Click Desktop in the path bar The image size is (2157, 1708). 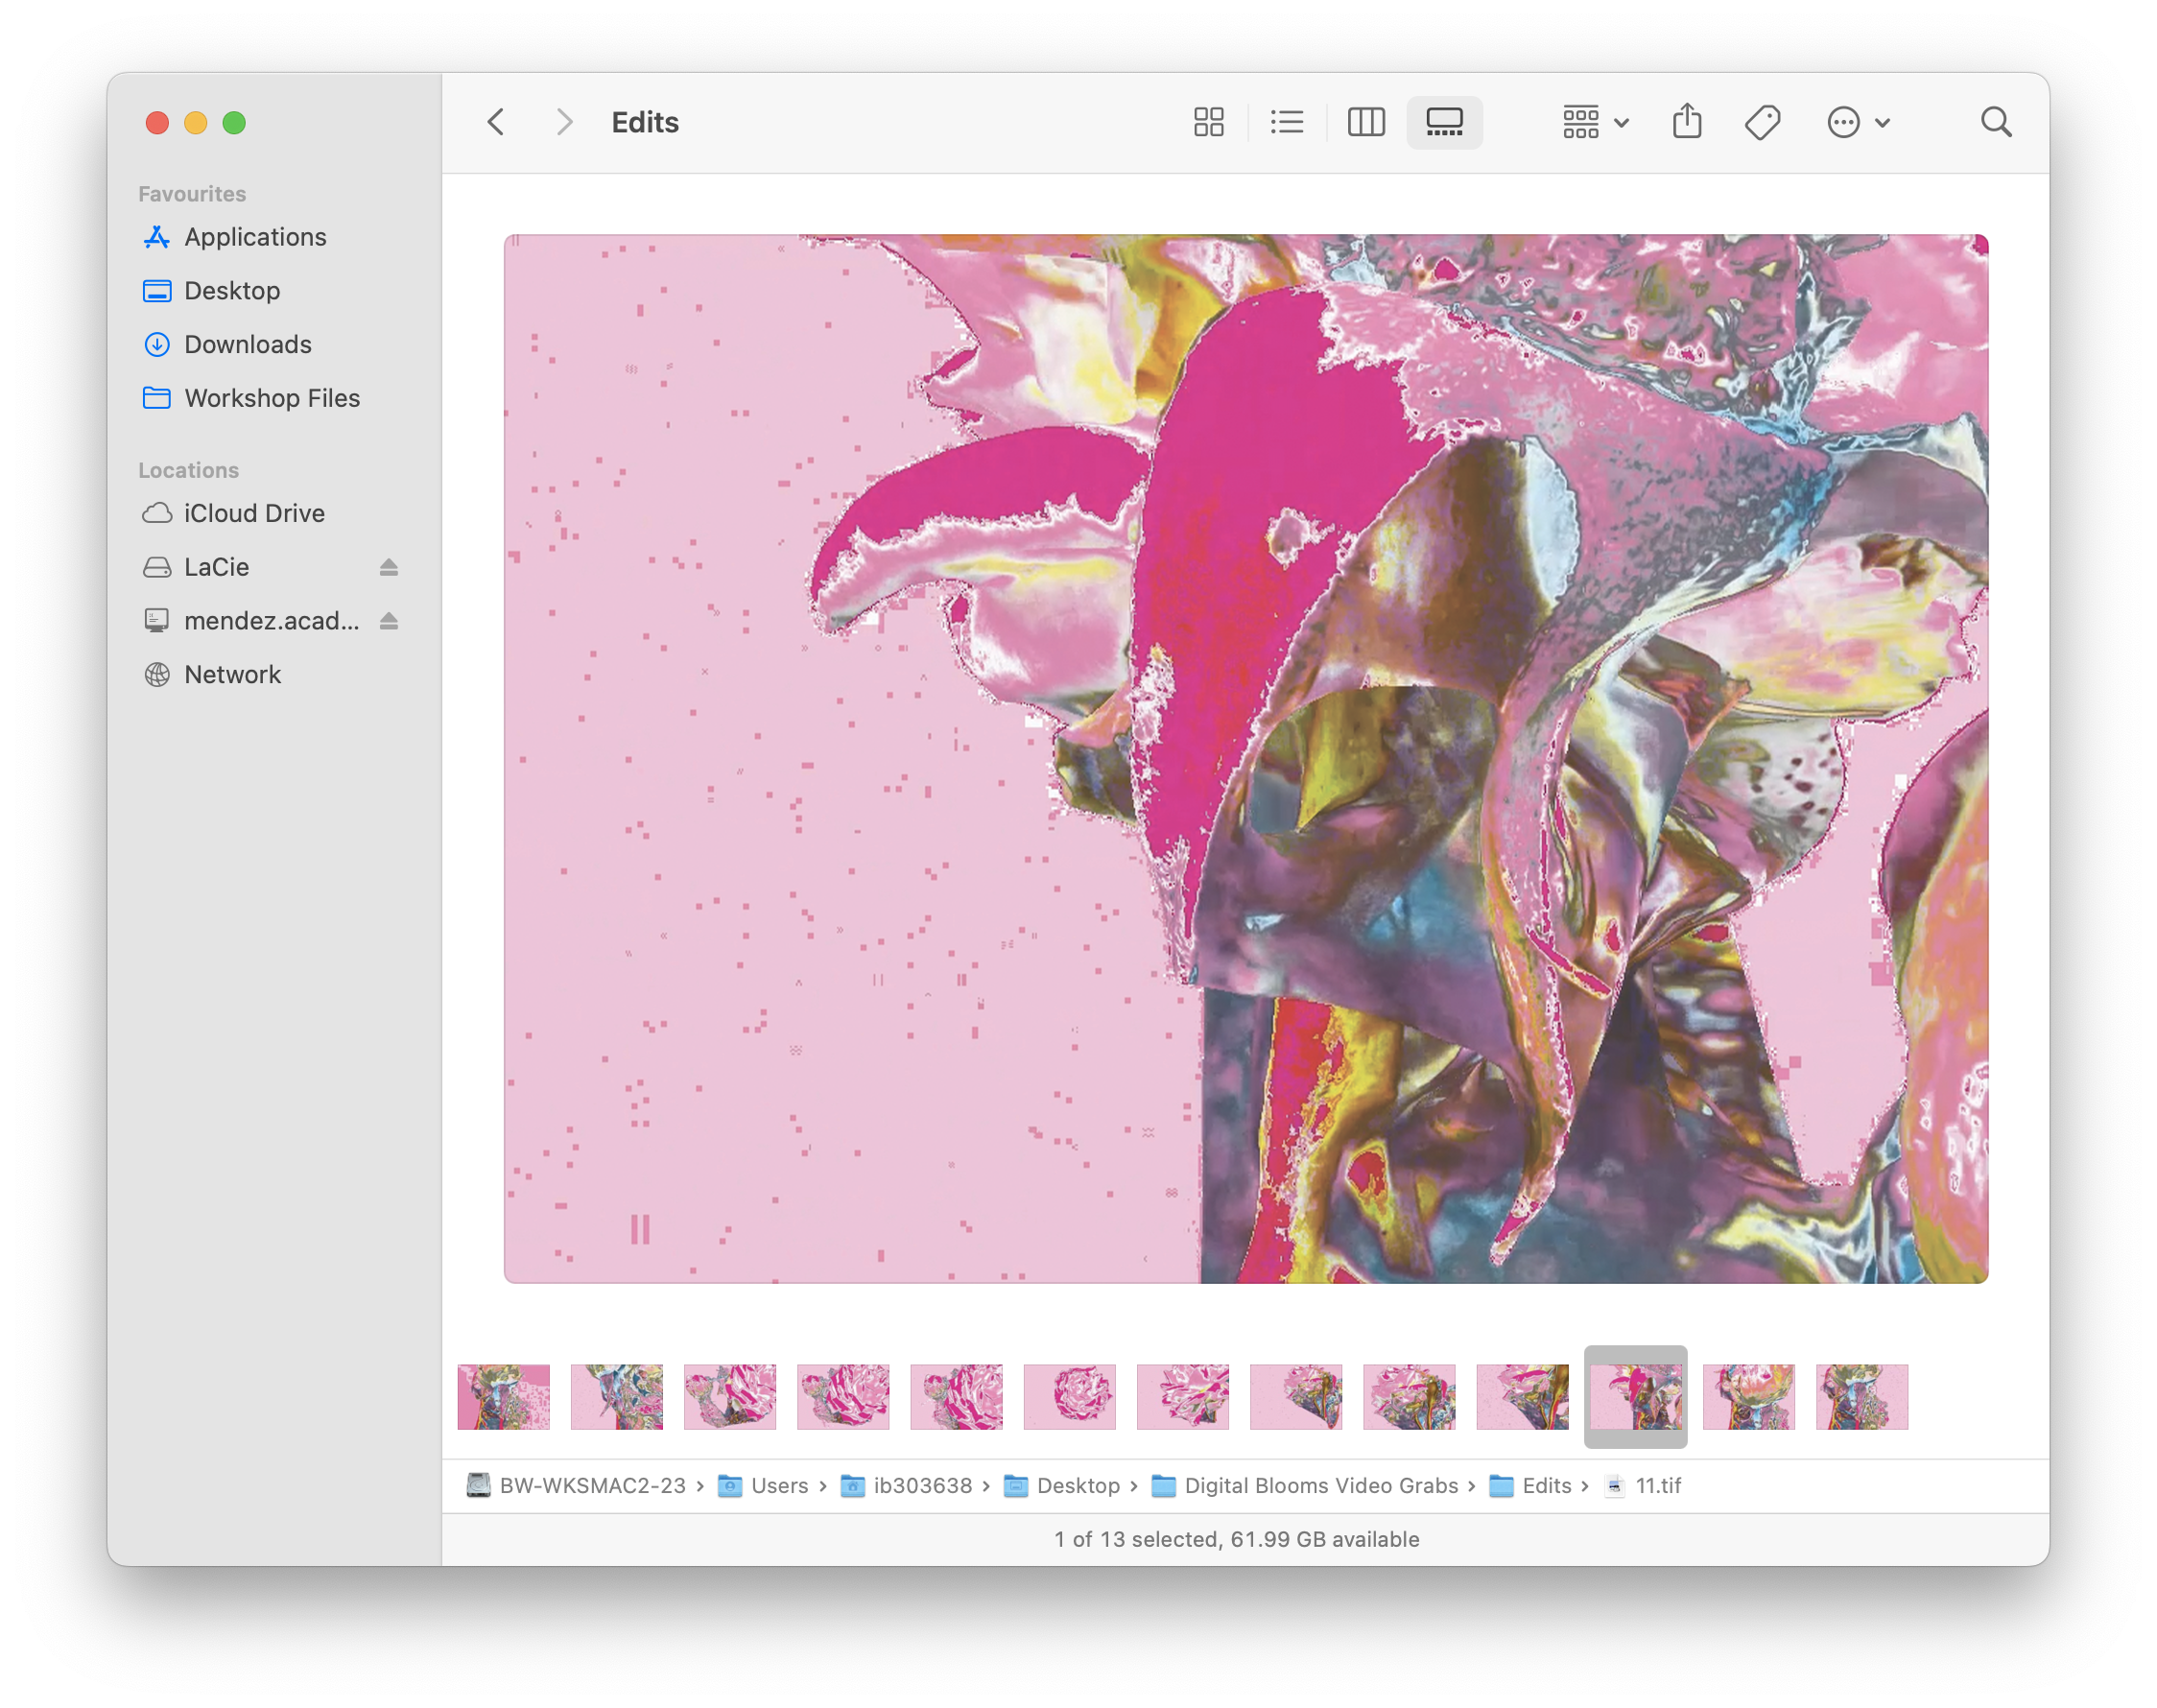coord(1062,1486)
